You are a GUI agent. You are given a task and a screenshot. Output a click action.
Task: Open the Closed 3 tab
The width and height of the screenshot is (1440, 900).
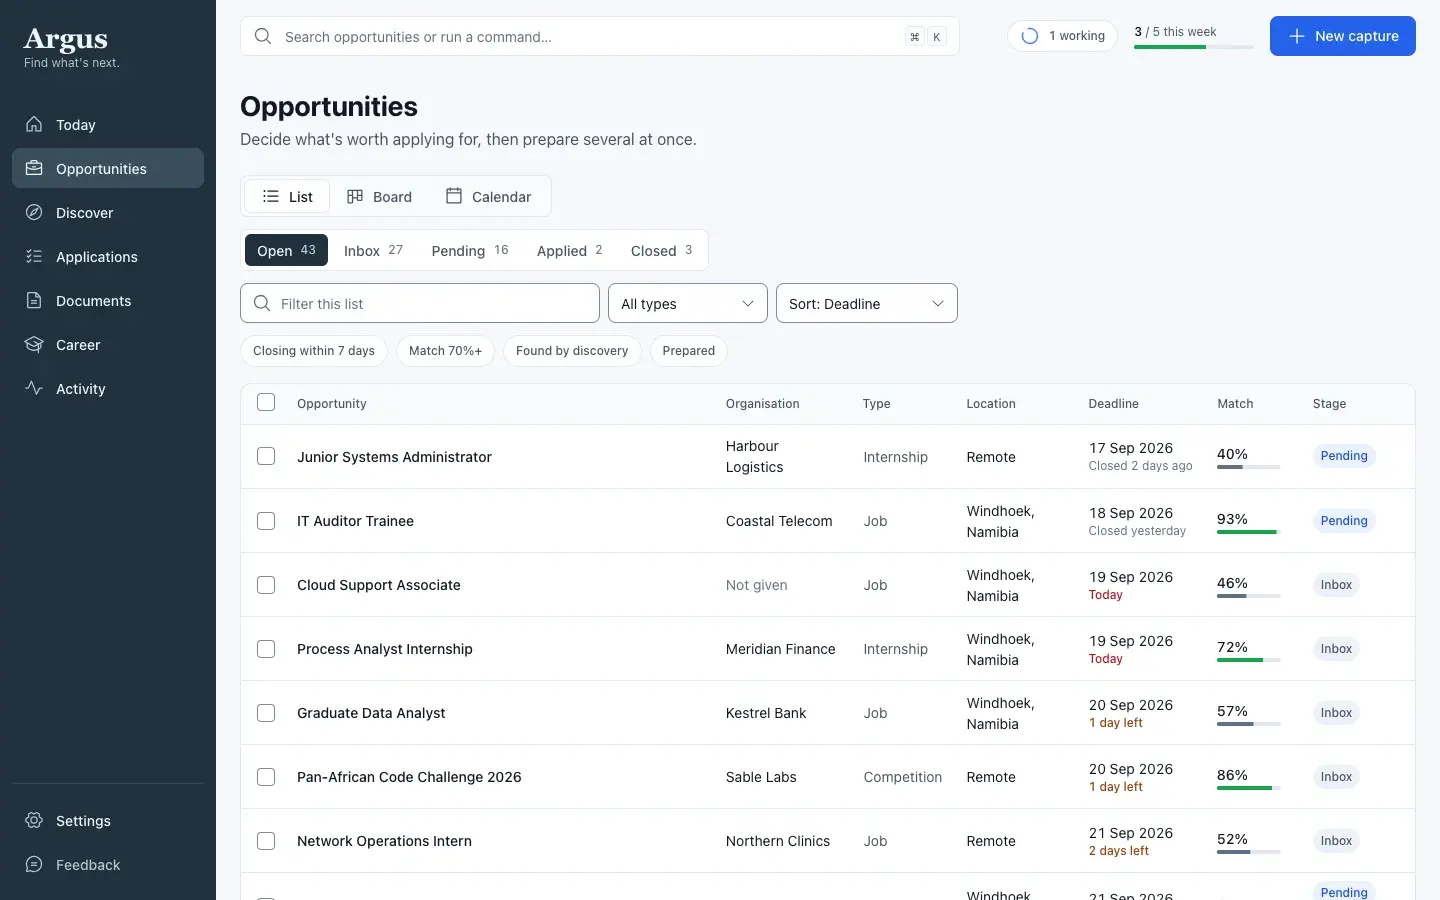[661, 250]
